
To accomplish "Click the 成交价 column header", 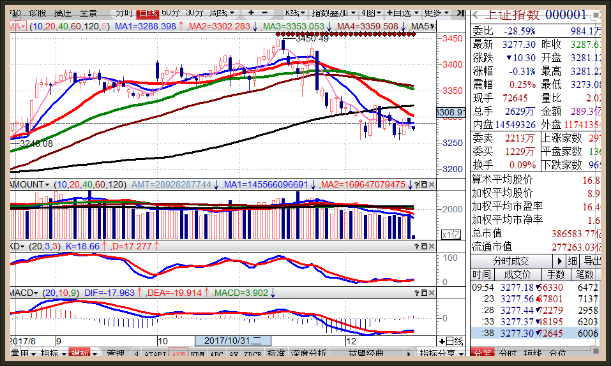I will pyautogui.click(x=517, y=275).
